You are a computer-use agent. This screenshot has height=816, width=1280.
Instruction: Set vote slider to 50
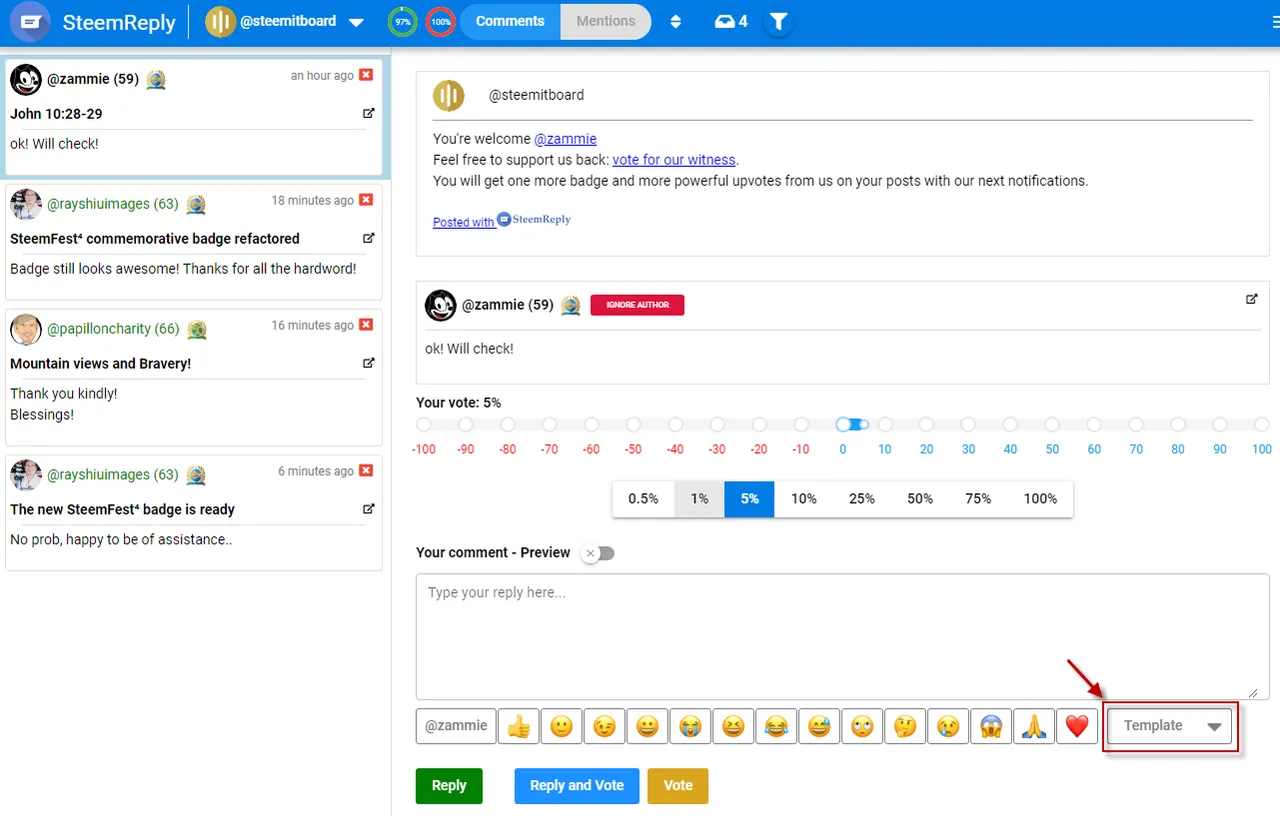1052,425
